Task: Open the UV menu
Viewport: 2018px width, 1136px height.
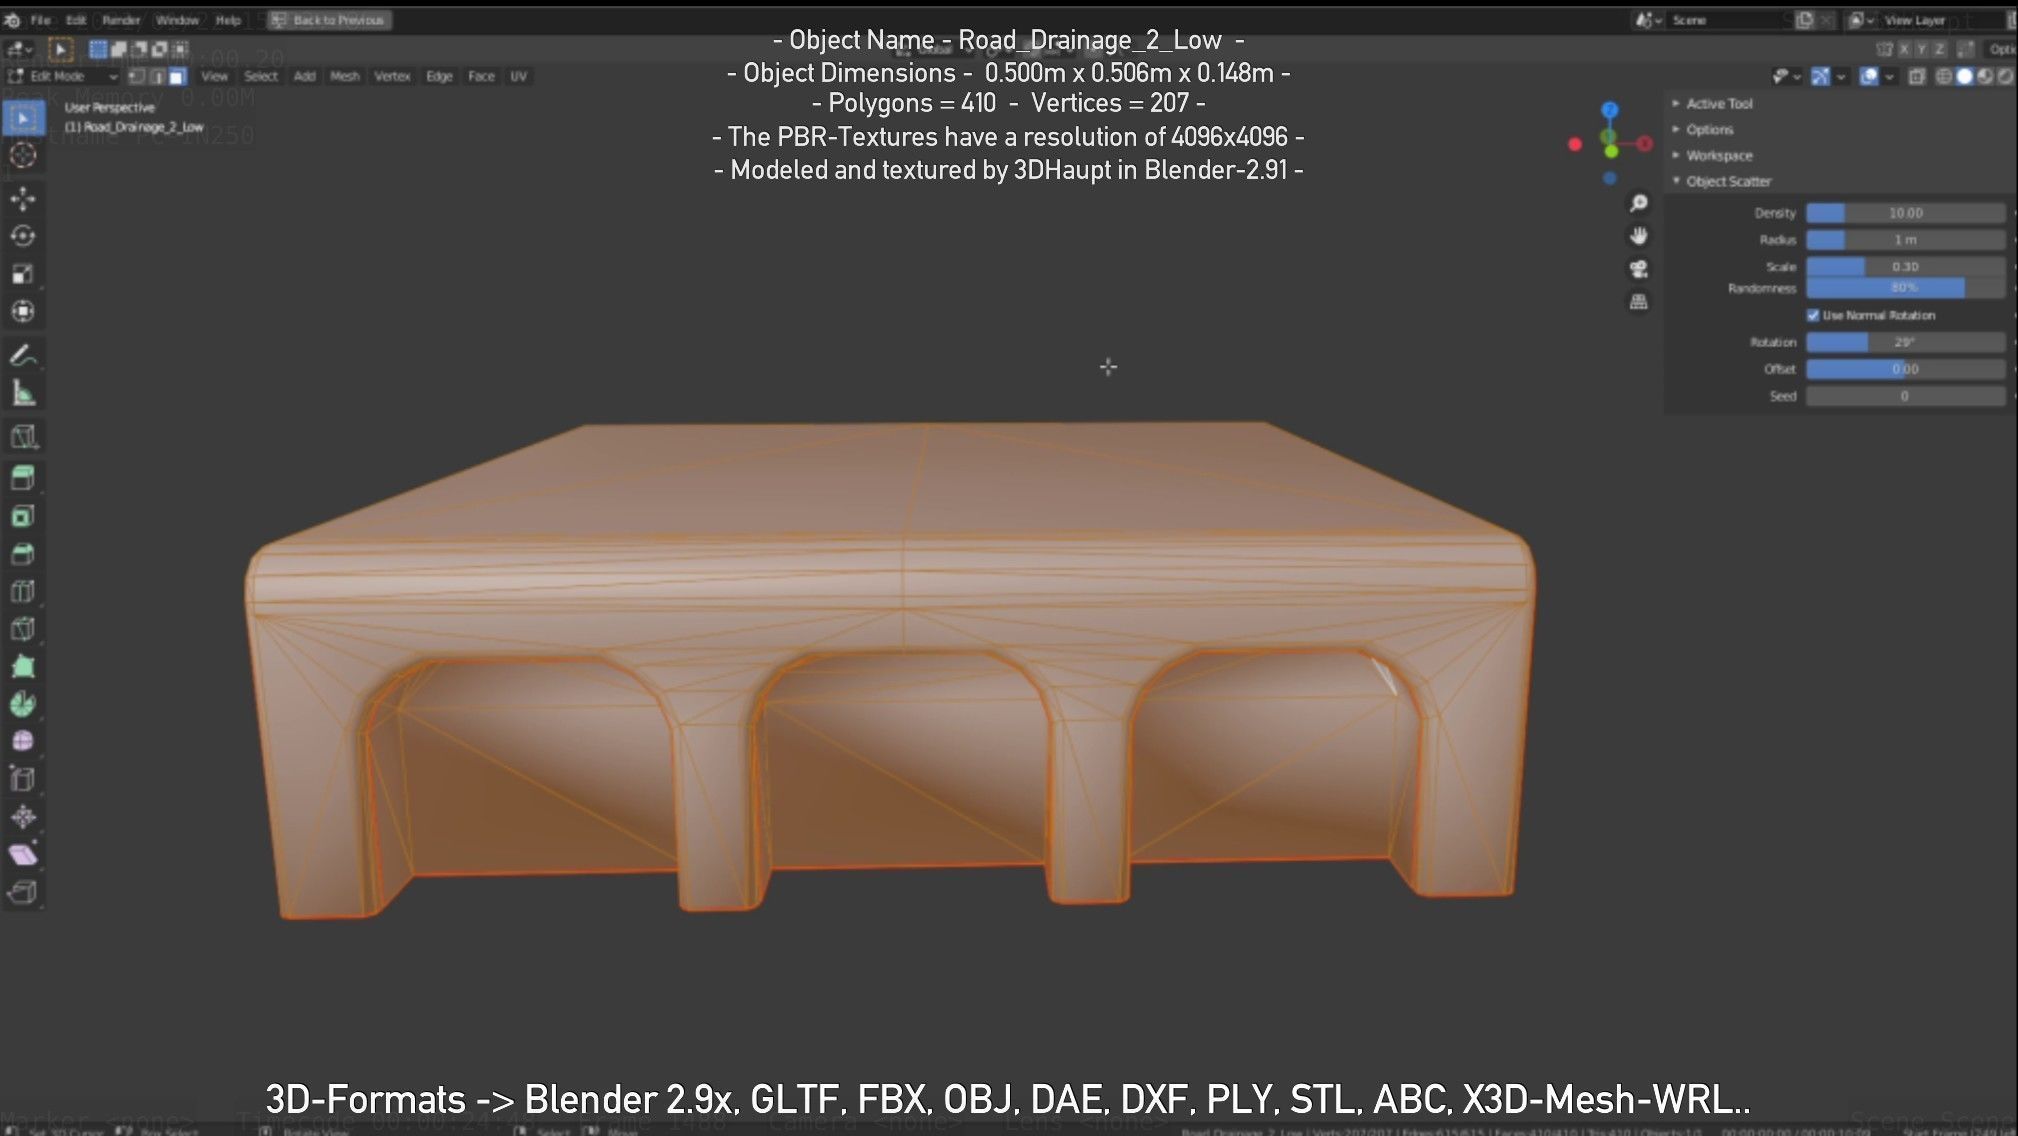Action: 518,76
